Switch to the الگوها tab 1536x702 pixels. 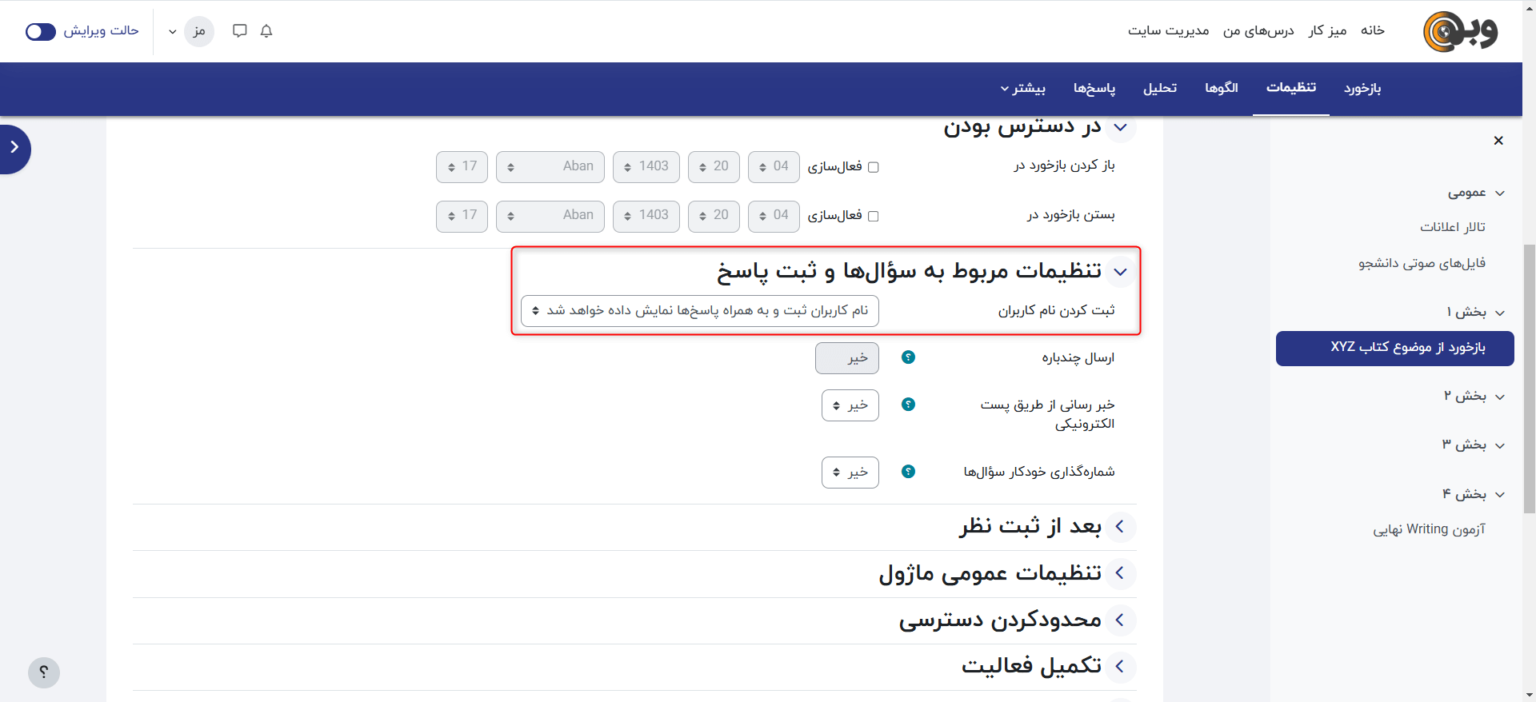click(1221, 88)
